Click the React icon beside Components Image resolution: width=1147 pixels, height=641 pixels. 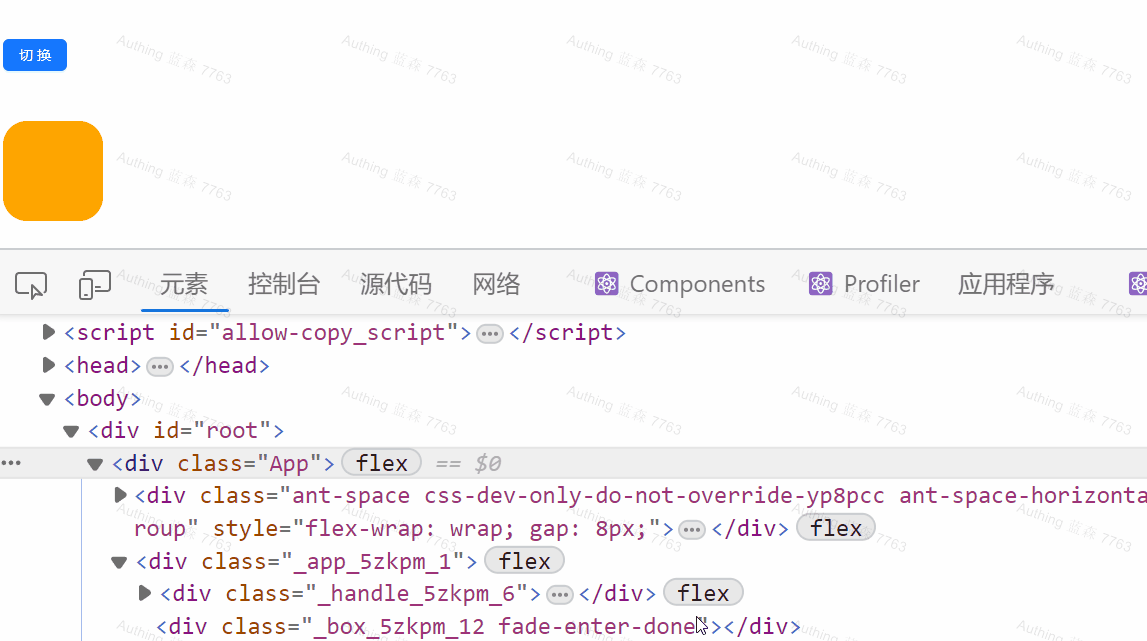[606, 284]
